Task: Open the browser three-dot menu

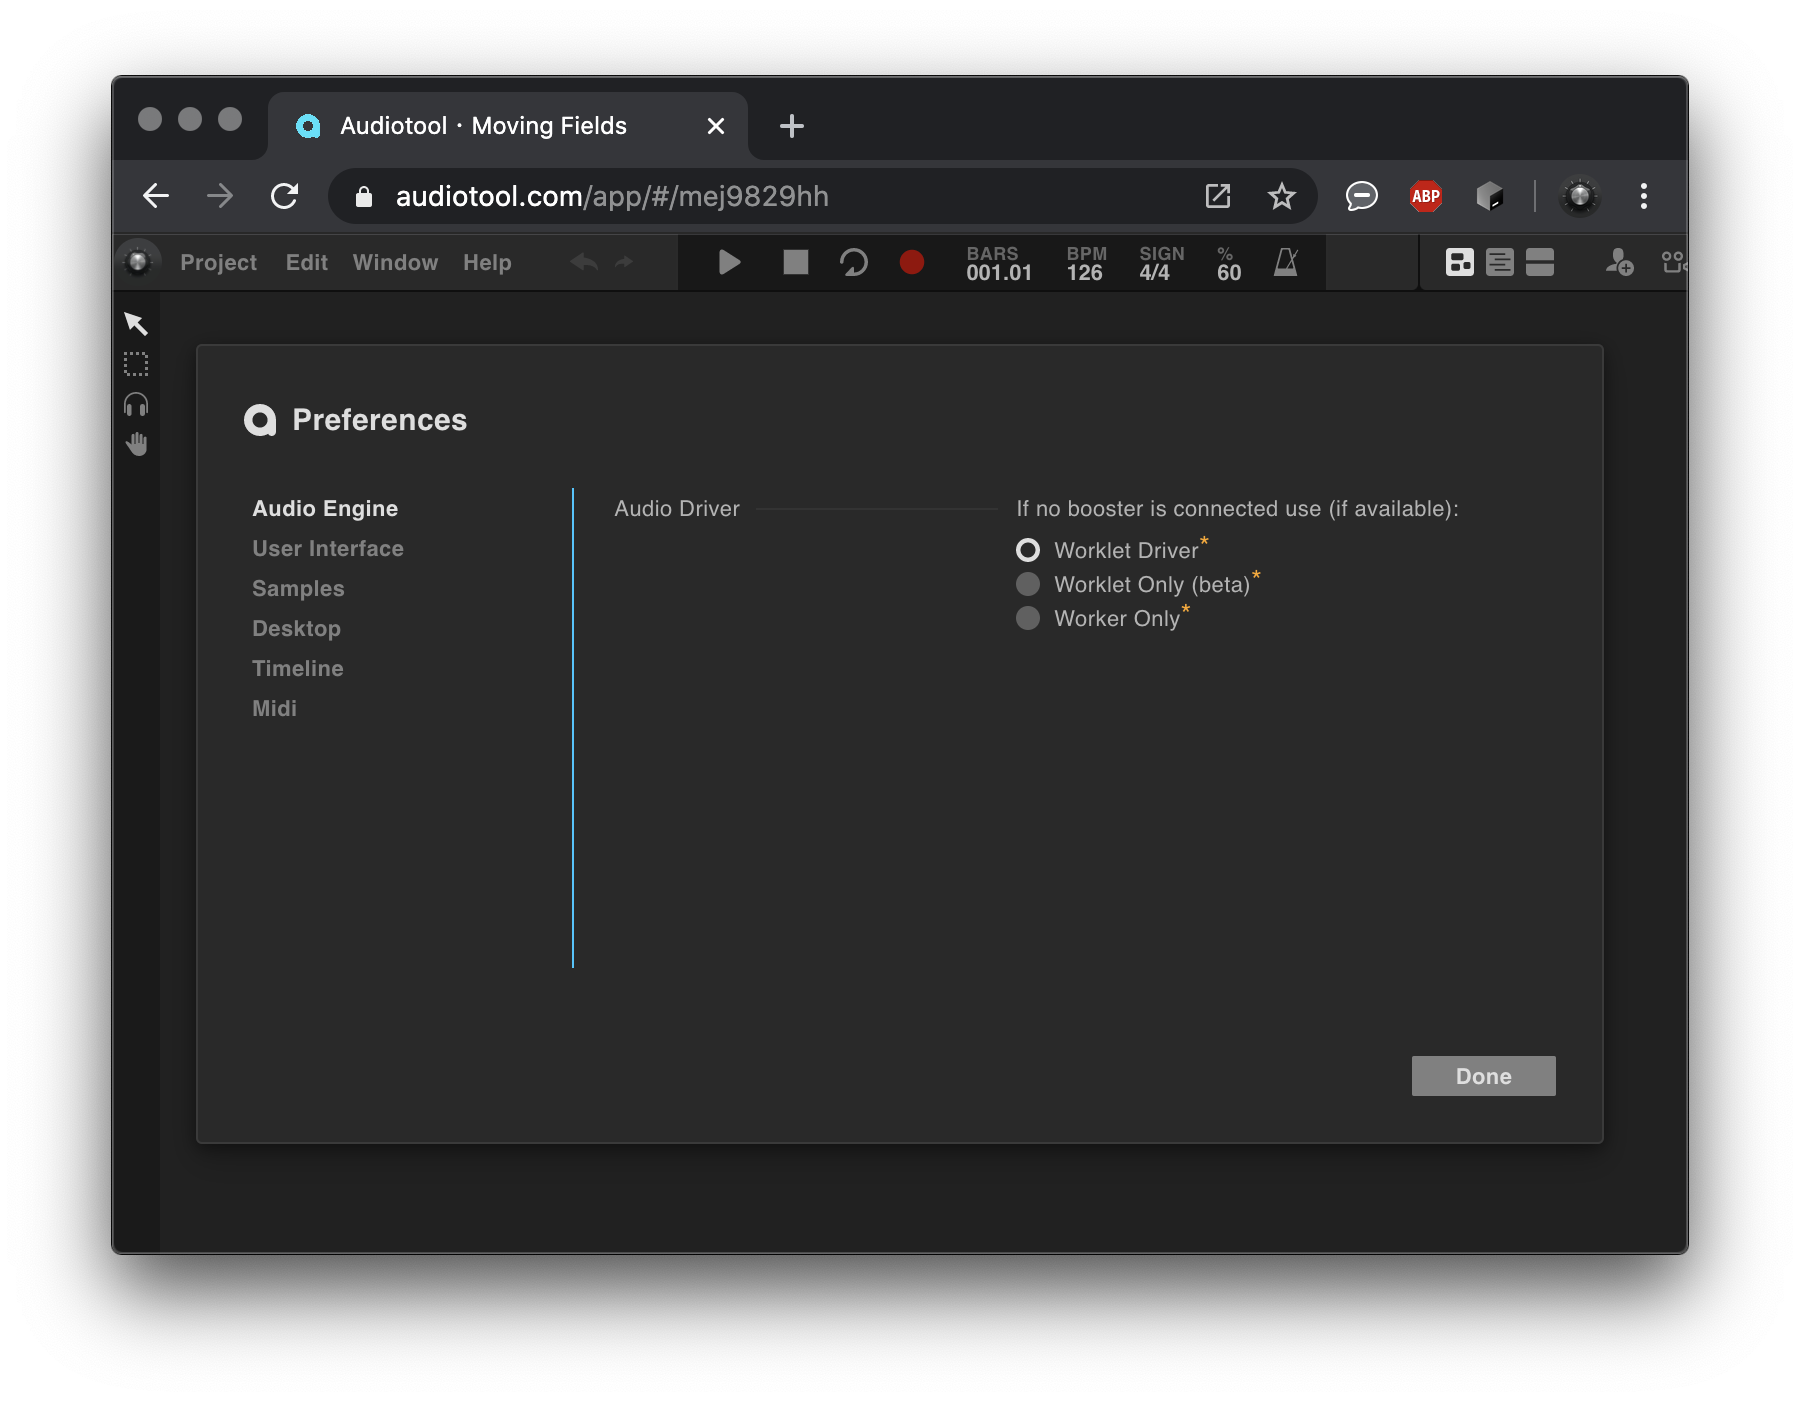Action: (1643, 196)
